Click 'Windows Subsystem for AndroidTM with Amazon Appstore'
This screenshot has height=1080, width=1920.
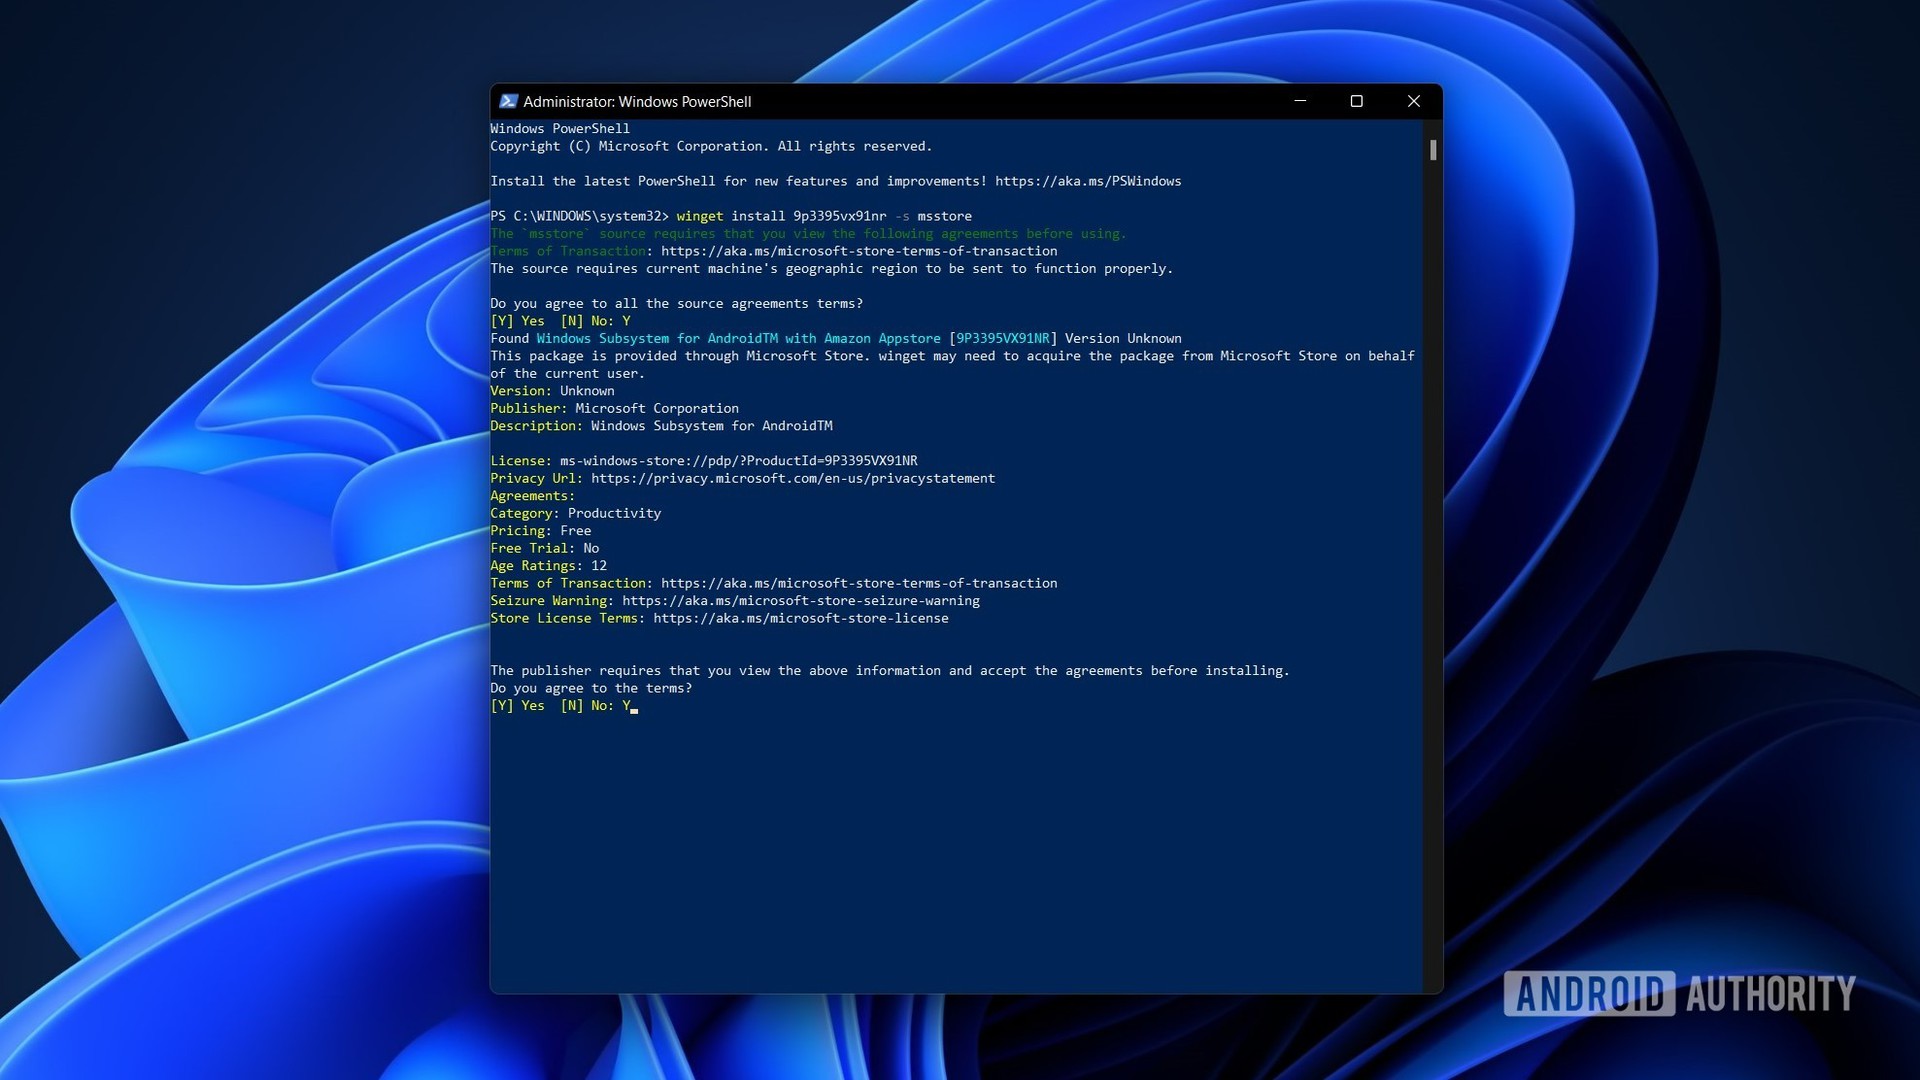739,339
